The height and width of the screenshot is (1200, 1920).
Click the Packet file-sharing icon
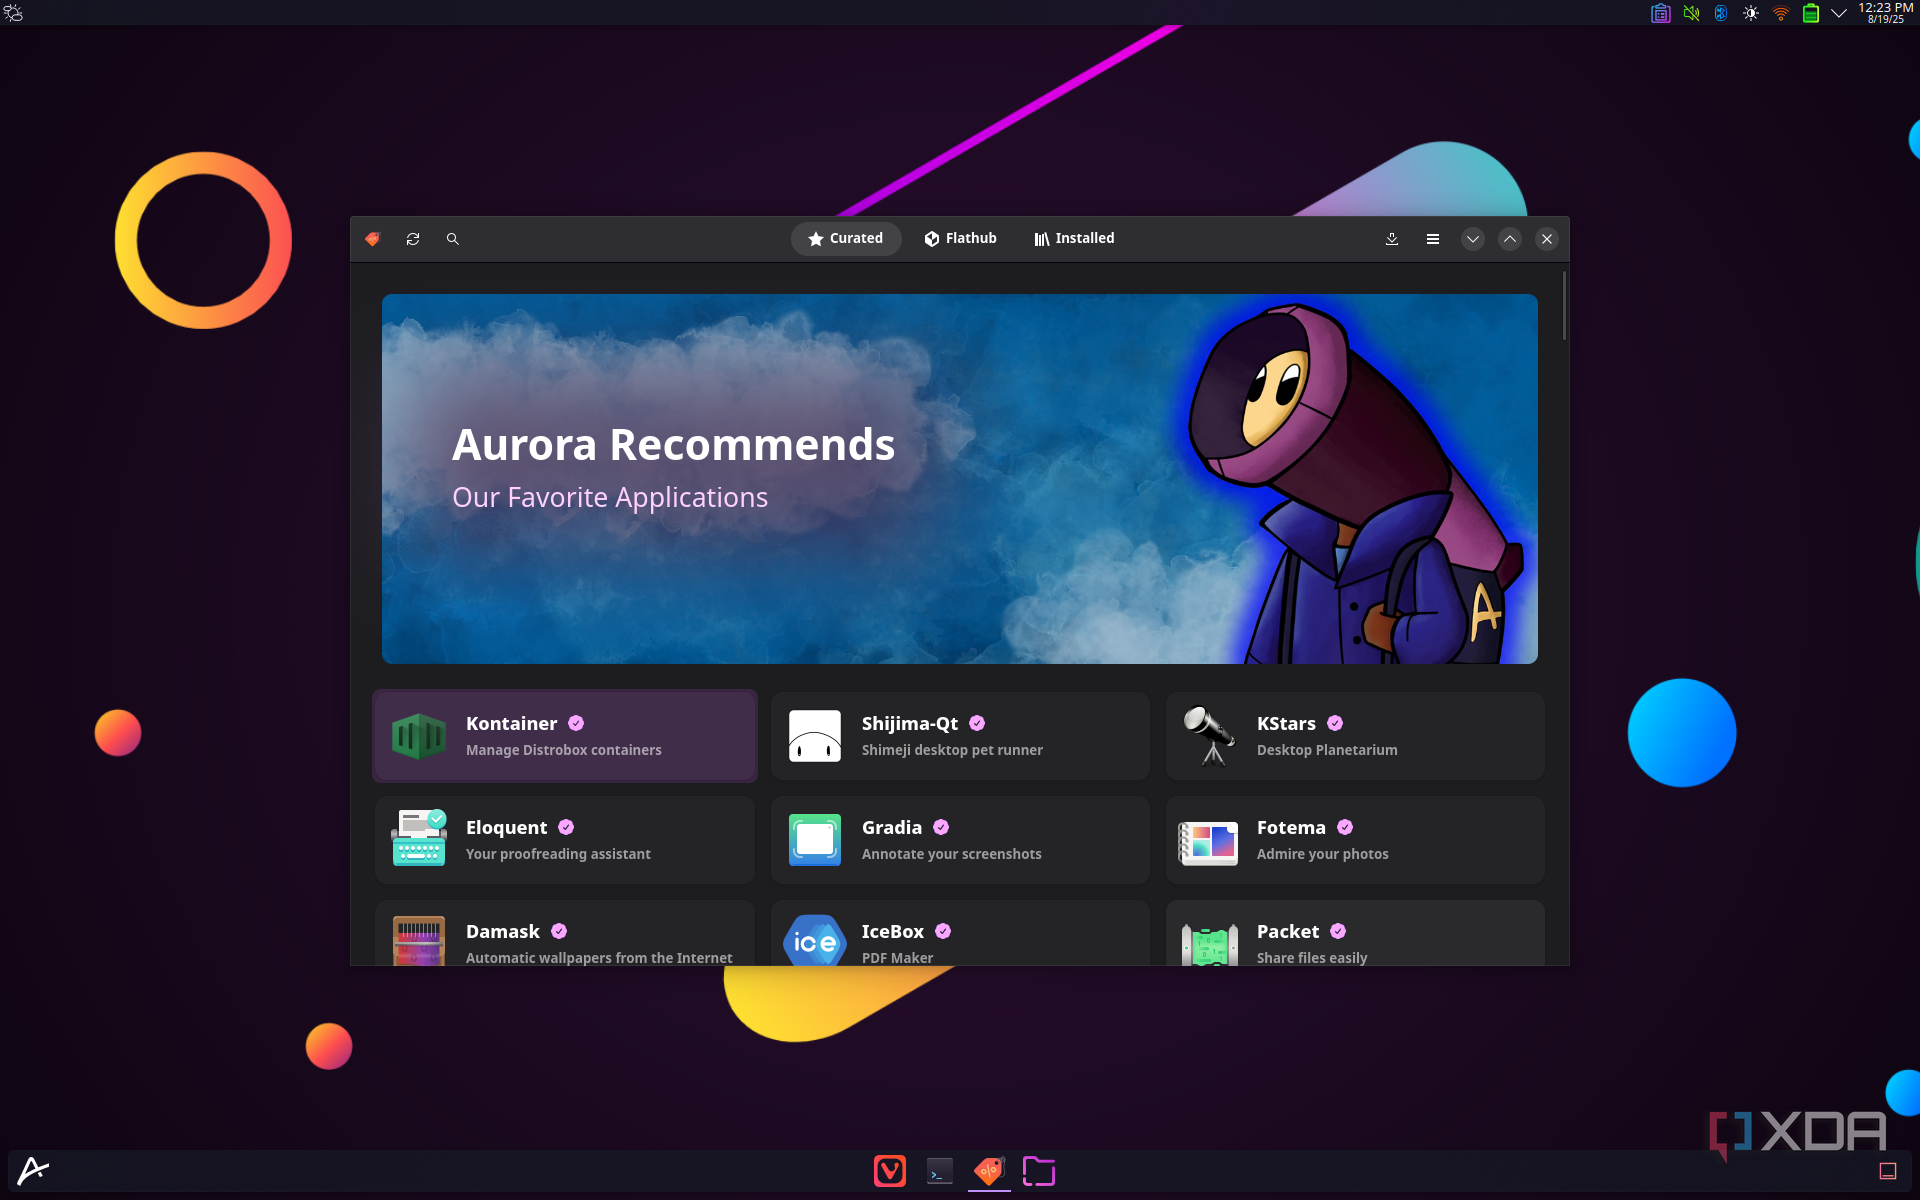click(1210, 944)
